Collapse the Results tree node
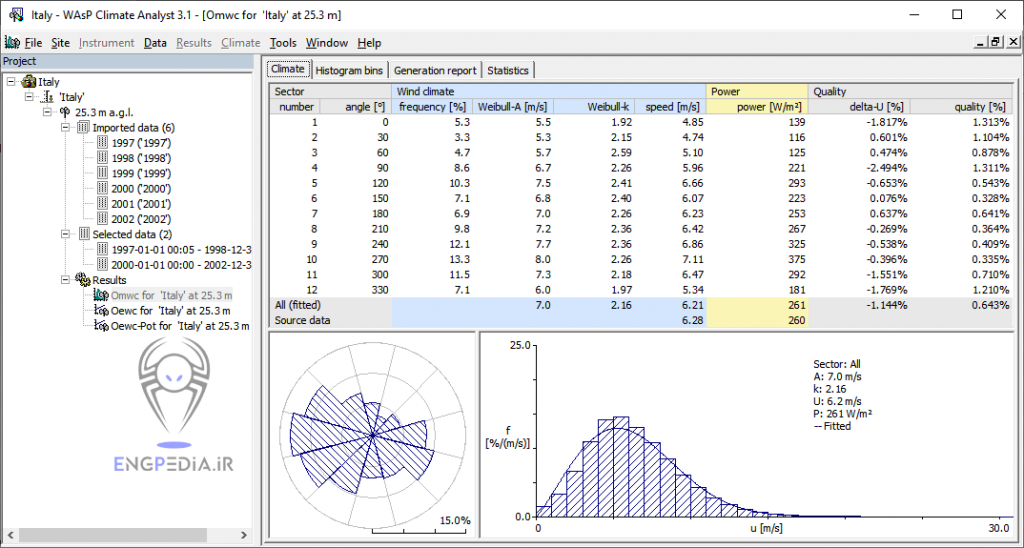The width and height of the screenshot is (1024, 548). point(65,280)
